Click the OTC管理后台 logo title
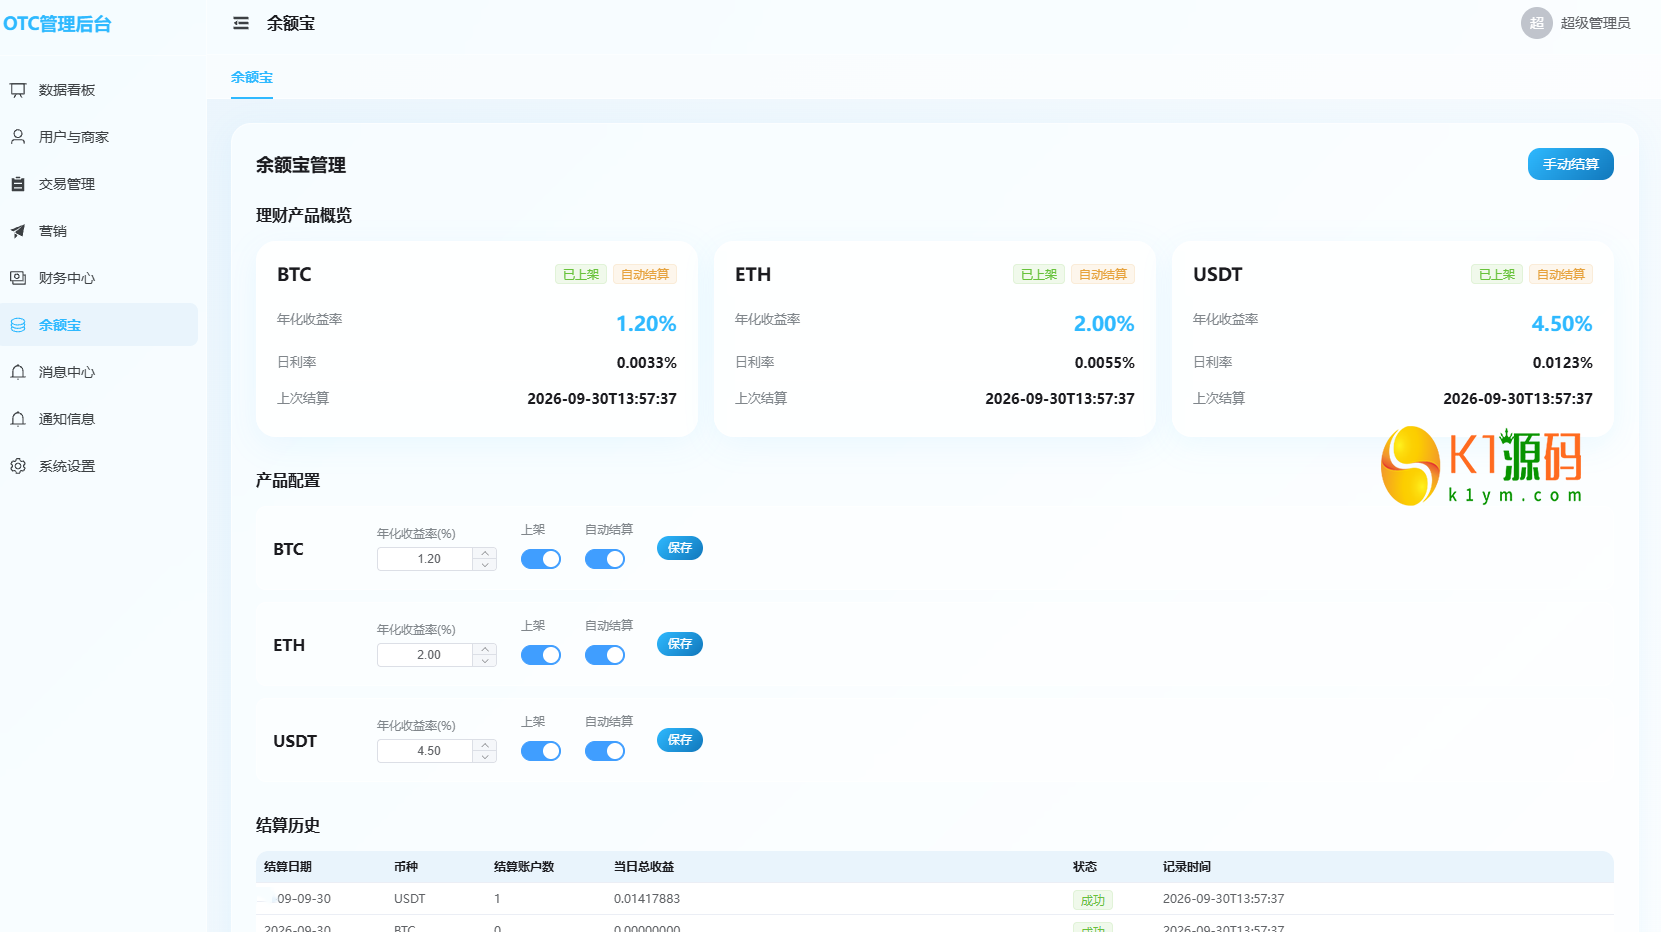The height and width of the screenshot is (932, 1661). click(57, 24)
